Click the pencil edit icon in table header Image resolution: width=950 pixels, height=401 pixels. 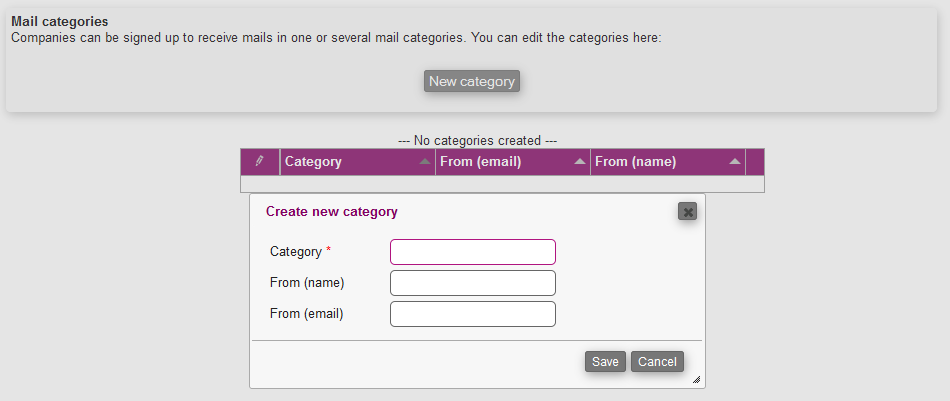260,161
